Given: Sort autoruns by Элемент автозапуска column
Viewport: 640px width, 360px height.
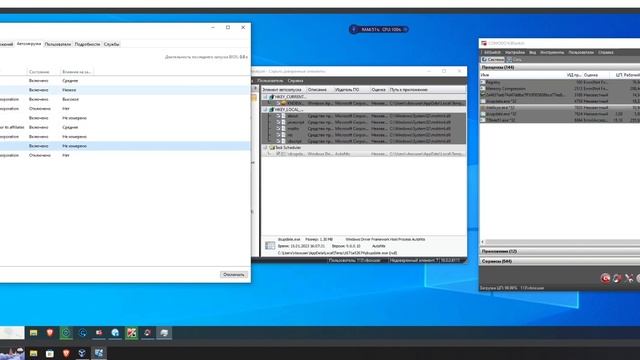Looking at the screenshot, I should click(x=283, y=90).
